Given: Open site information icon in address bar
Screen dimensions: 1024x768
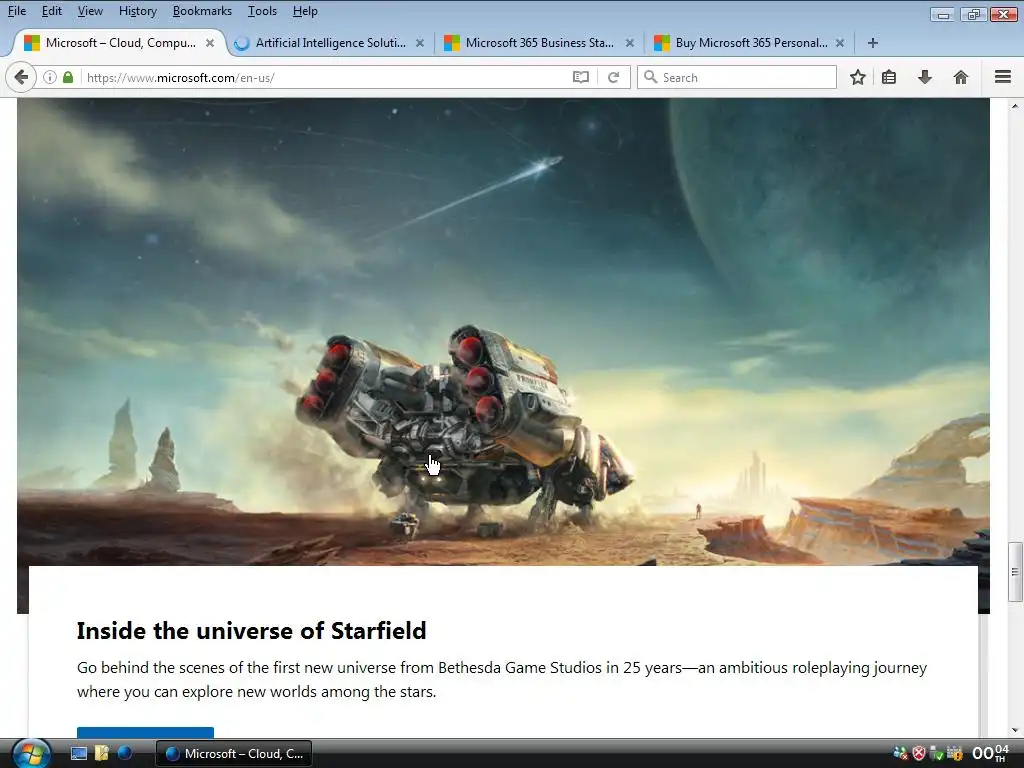Looking at the screenshot, I should [50, 77].
